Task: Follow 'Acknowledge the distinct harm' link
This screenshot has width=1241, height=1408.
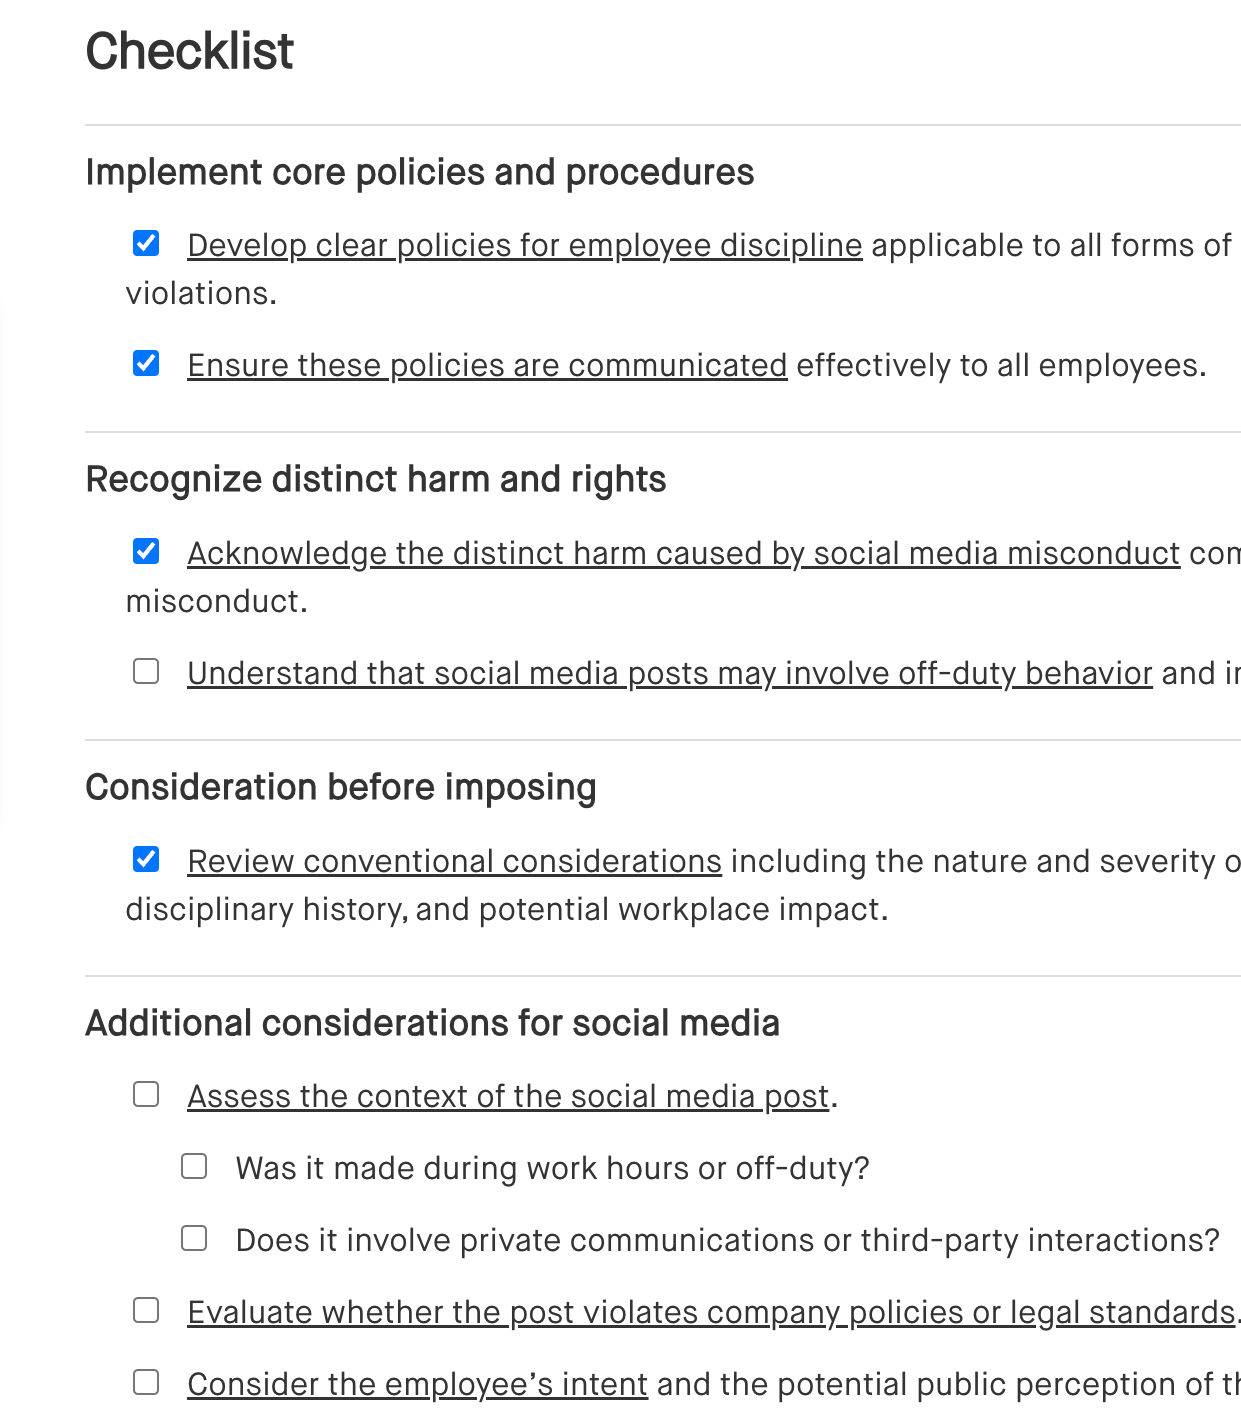Action: (683, 554)
